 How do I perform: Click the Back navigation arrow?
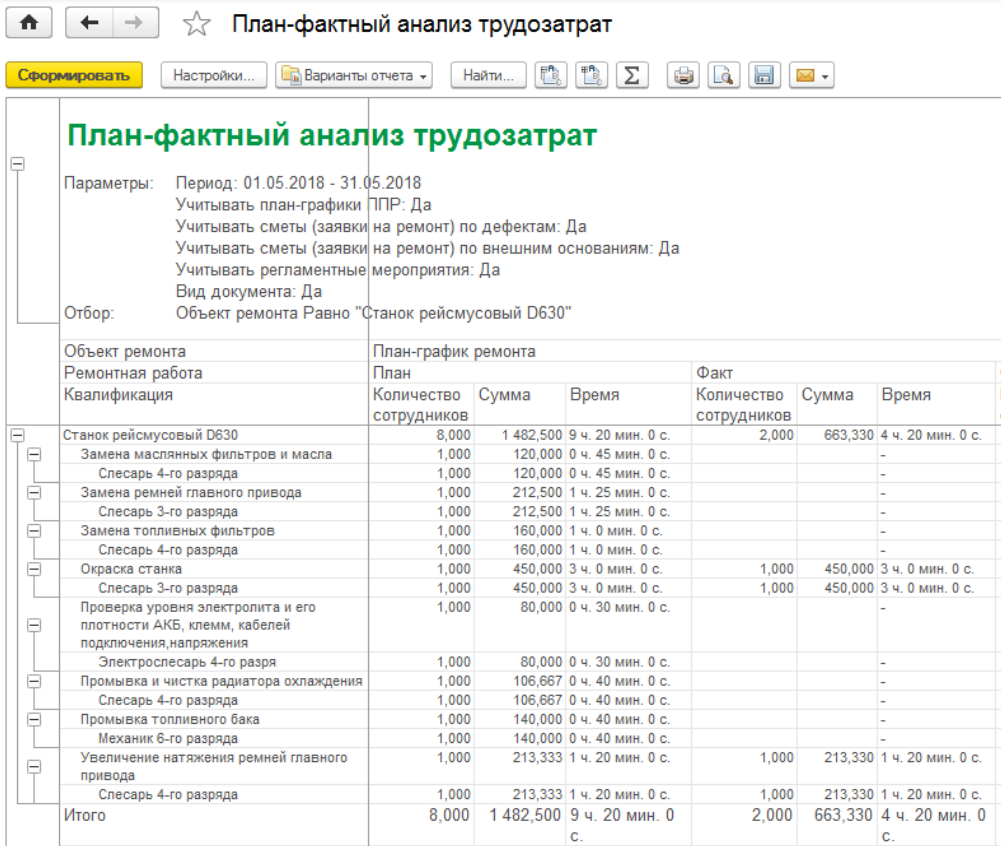coord(89,23)
